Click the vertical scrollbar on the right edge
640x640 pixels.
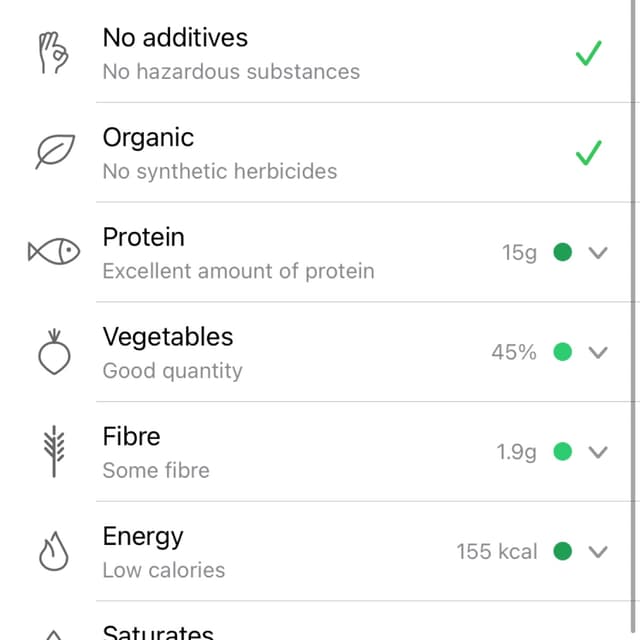[x=633, y=320]
